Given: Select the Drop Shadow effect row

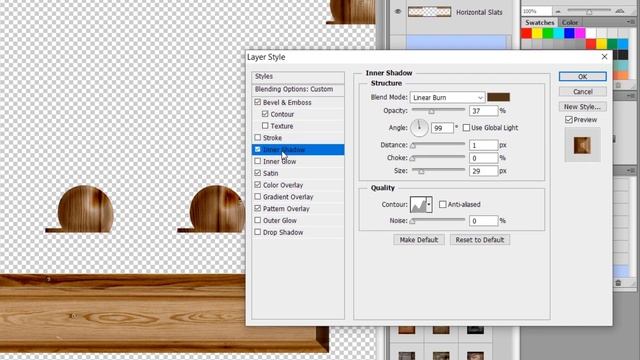Looking at the screenshot, I should point(298,232).
